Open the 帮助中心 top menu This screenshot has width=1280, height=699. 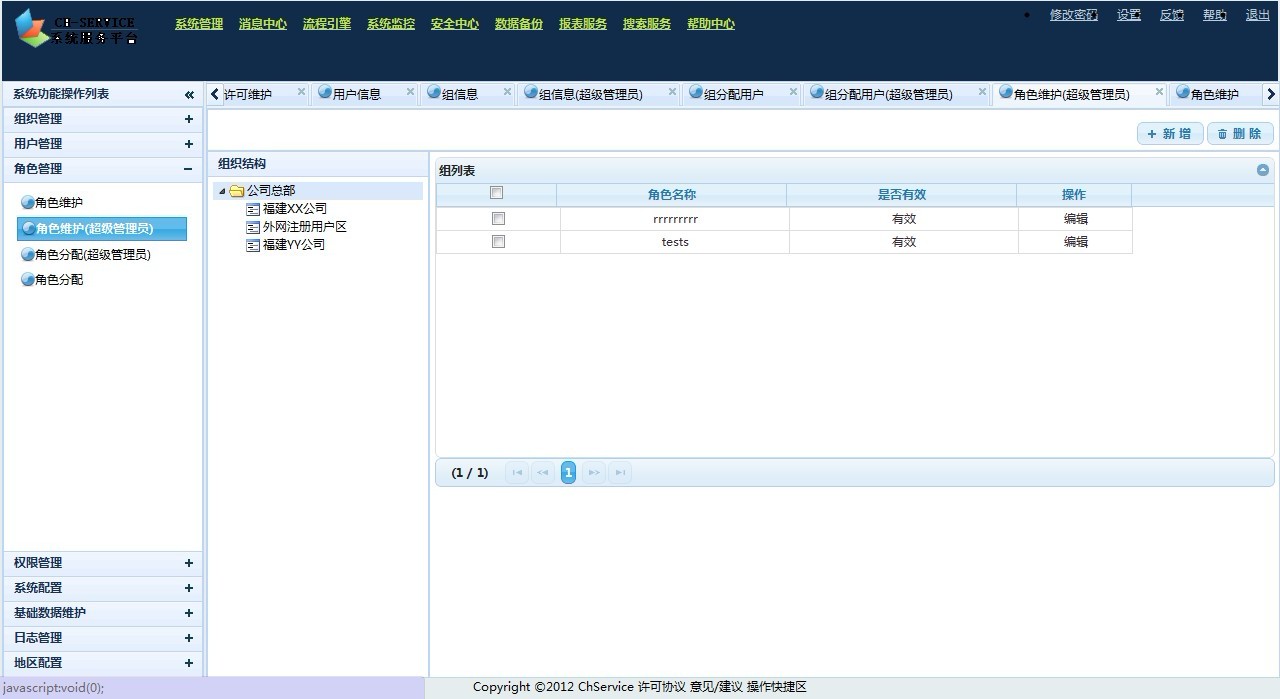pos(711,24)
